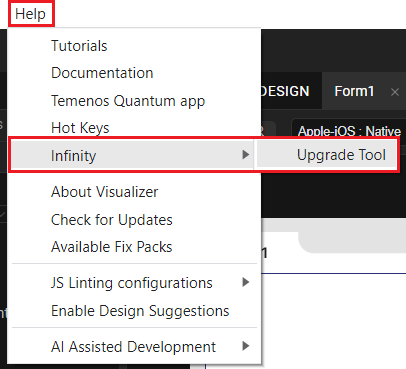Open the Apple-iOS : Native platform dropdown
The height and width of the screenshot is (369, 406).
(x=349, y=131)
